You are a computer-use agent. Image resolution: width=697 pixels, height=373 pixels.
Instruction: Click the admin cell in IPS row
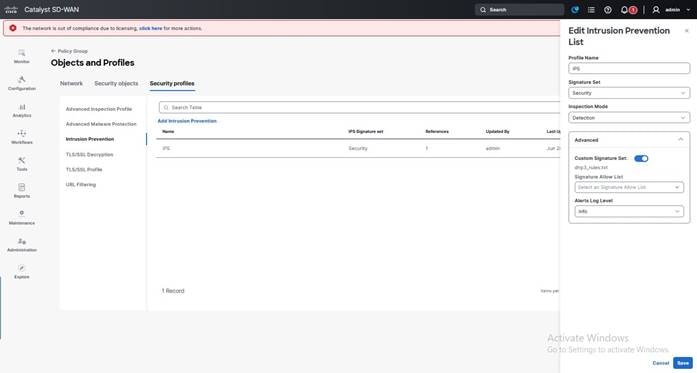(493, 148)
